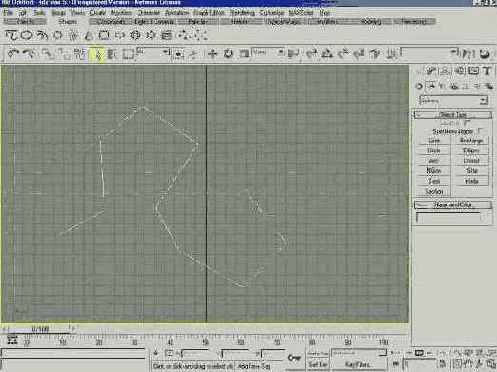The height and width of the screenshot is (372, 497).
Task: Click the 0/100 time slider handle
Action: pyautogui.click(x=40, y=329)
